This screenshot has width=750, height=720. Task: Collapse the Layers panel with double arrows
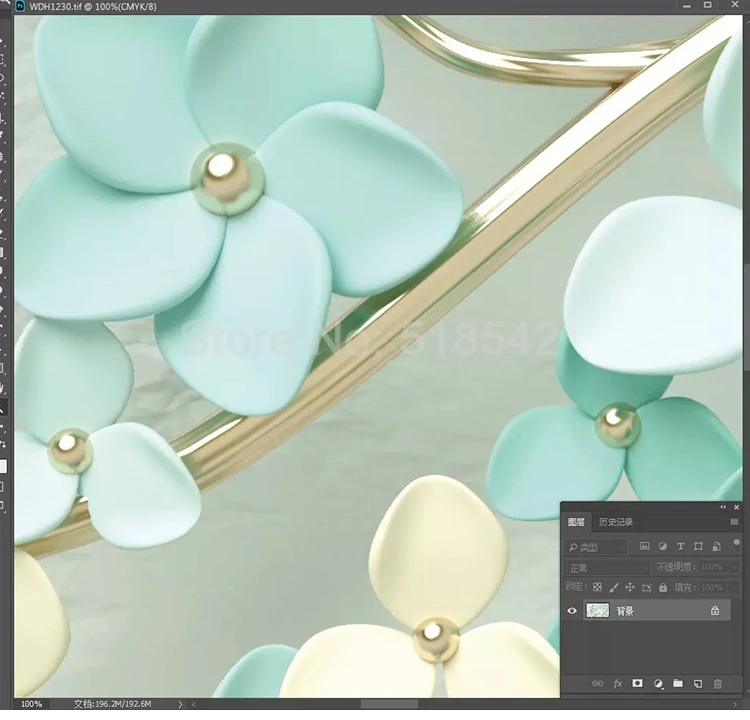[x=723, y=507]
